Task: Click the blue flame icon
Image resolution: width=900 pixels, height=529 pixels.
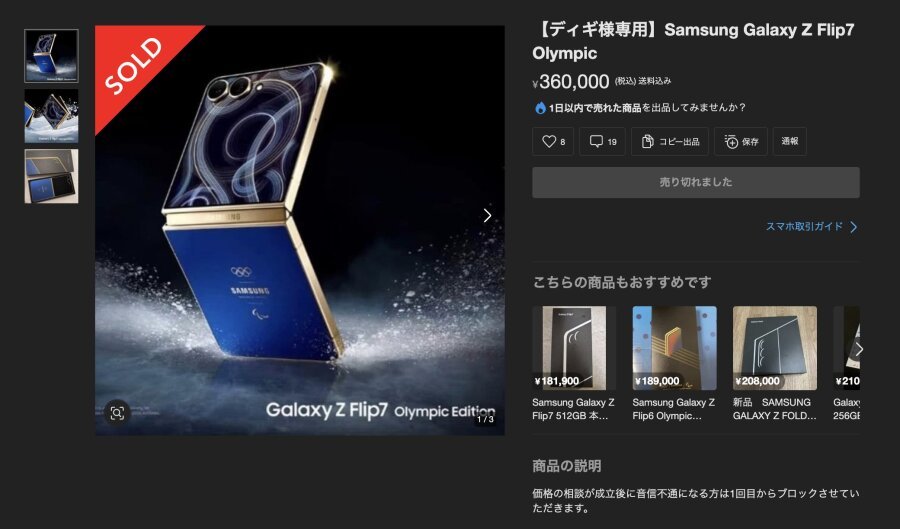Action: point(540,107)
